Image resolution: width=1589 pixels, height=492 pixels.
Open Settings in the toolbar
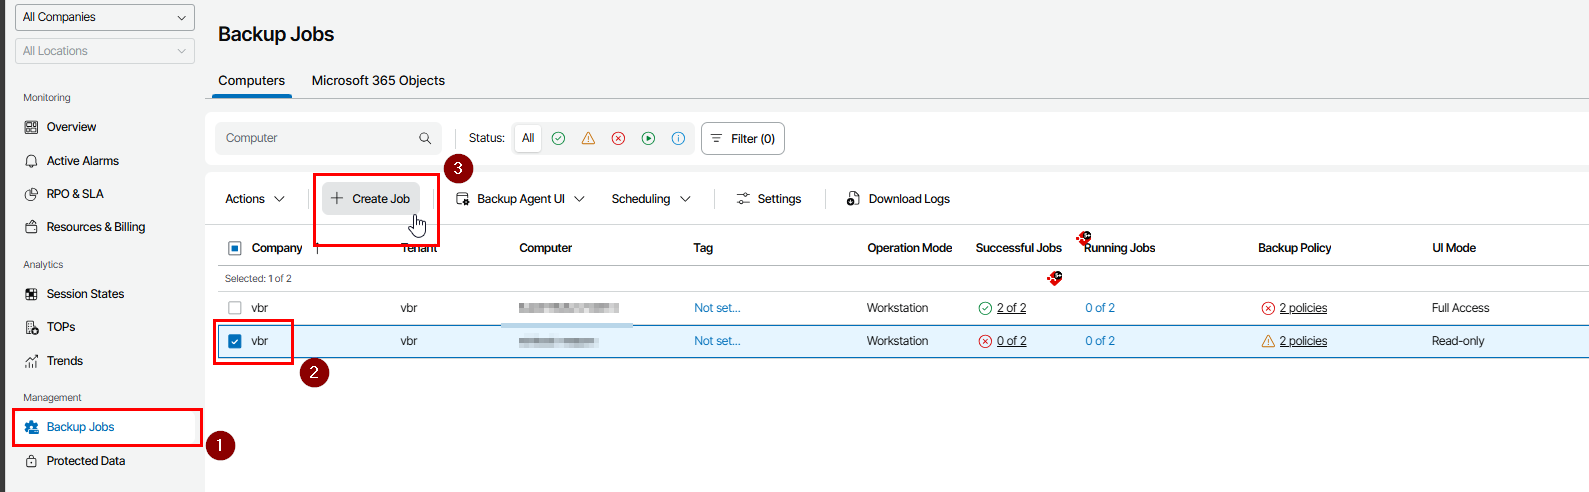click(x=769, y=199)
